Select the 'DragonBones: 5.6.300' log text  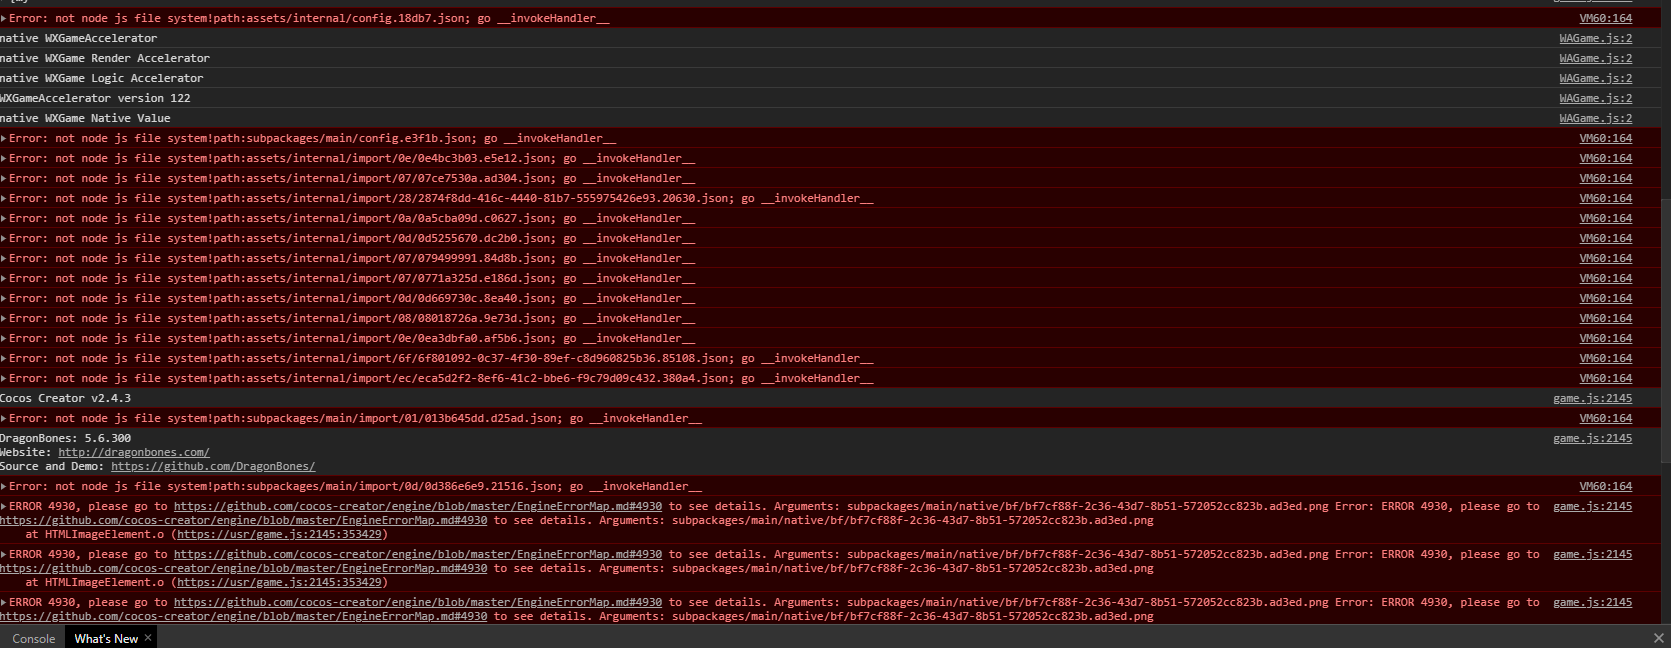[x=65, y=438]
